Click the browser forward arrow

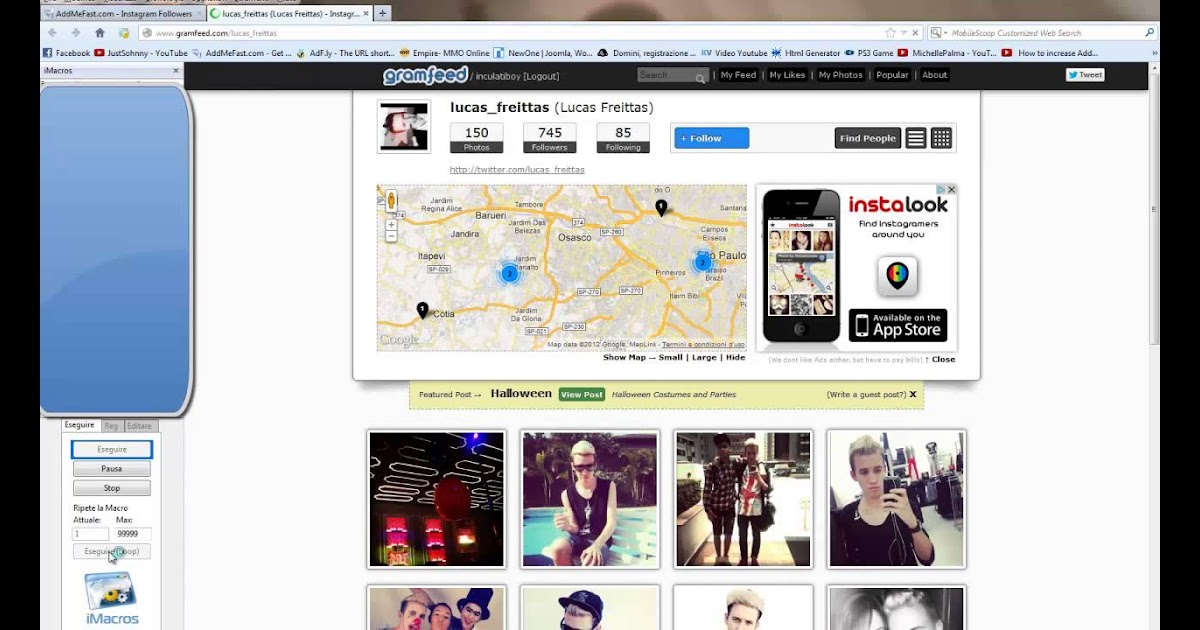tap(75, 33)
